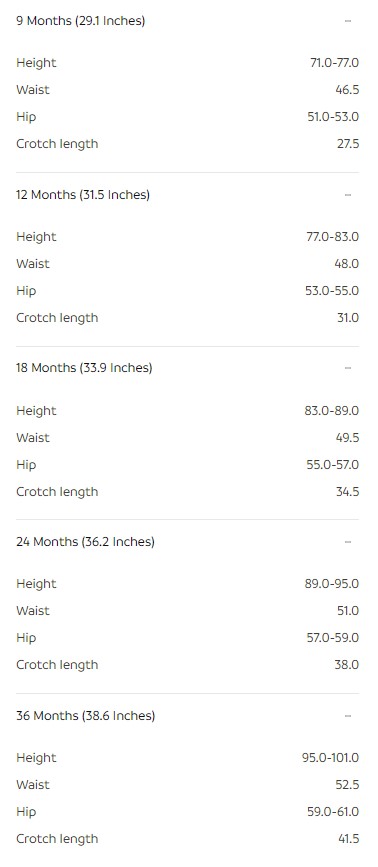The width and height of the screenshot is (378, 867).
Task: Select the 12 Months (31.5 Inches) header
Action: point(83,195)
